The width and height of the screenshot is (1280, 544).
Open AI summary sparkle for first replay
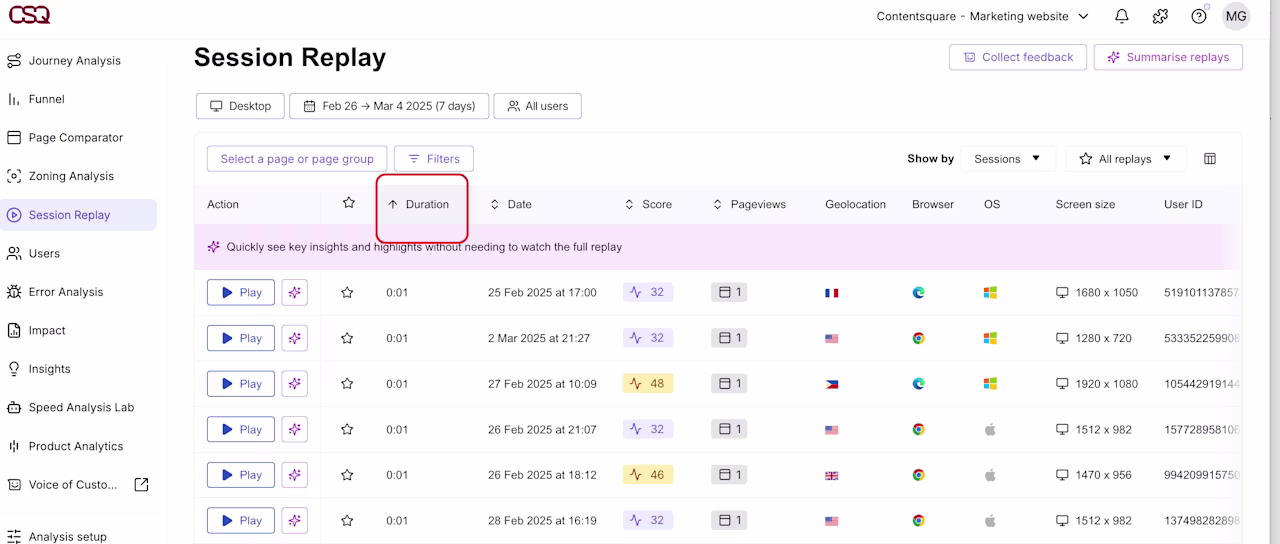pyautogui.click(x=295, y=293)
